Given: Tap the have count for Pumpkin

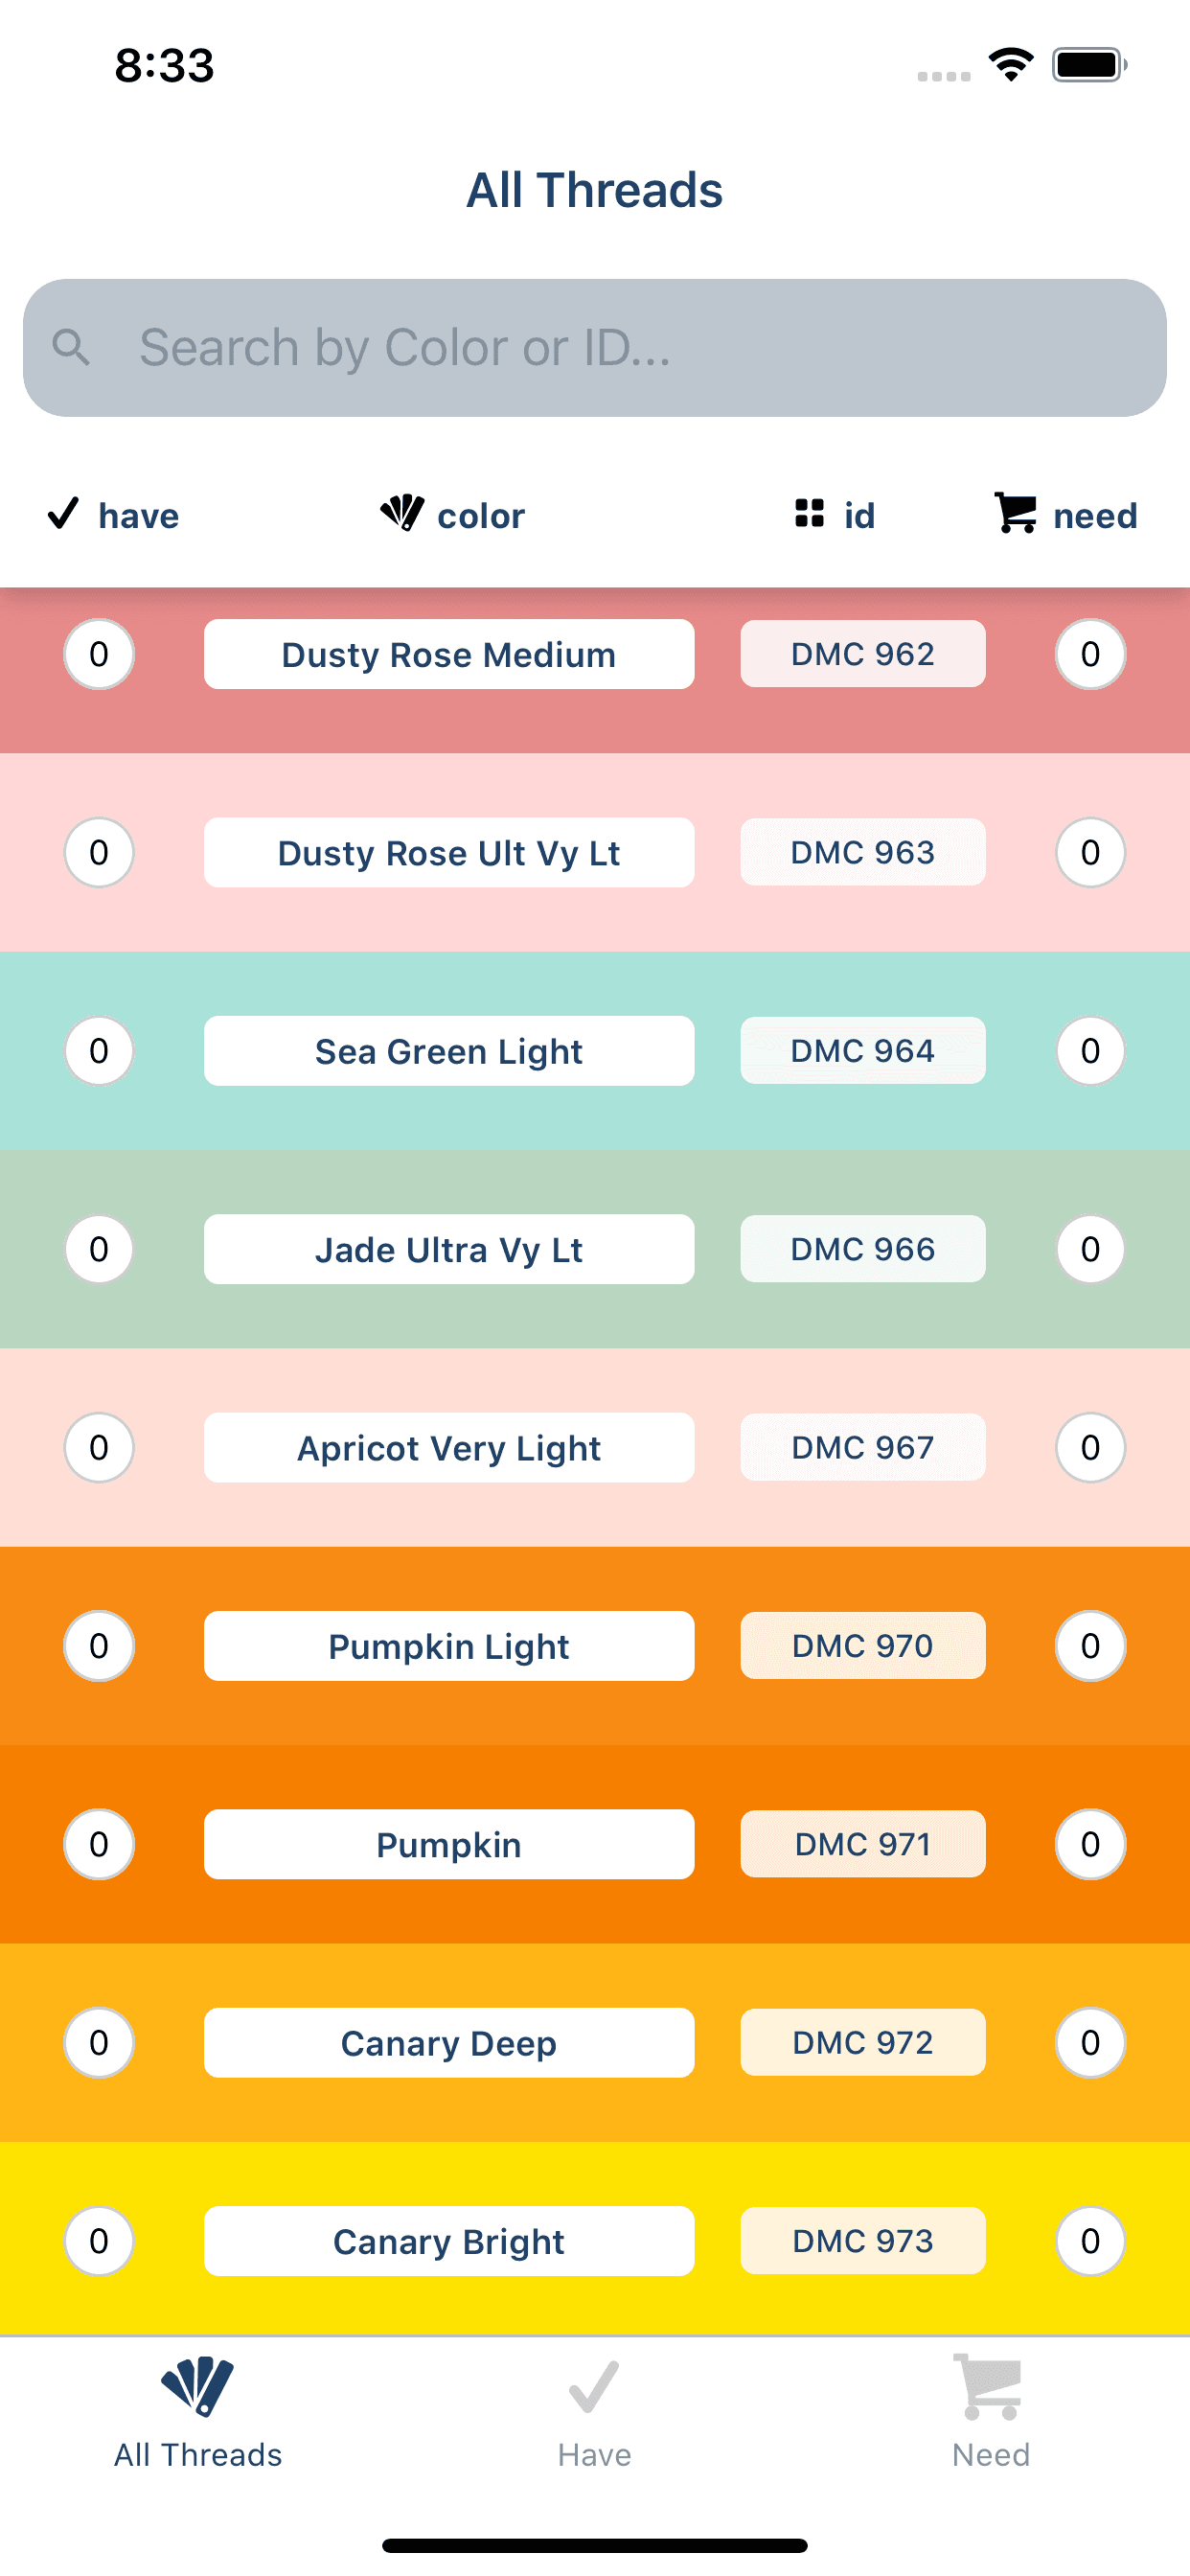Looking at the screenshot, I should (99, 1844).
